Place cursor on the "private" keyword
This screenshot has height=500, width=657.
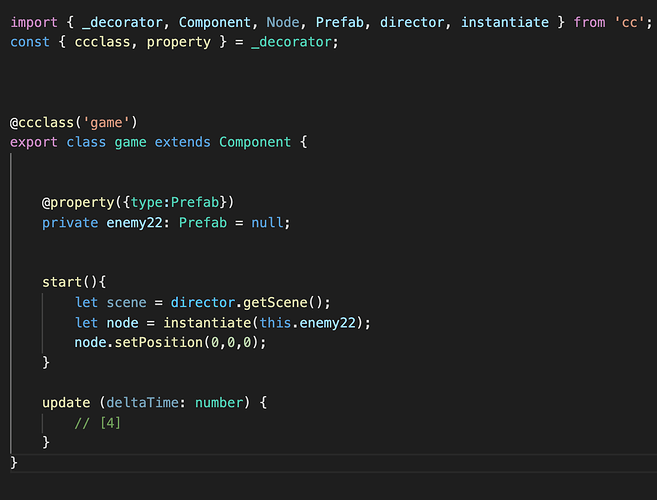point(70,222)
